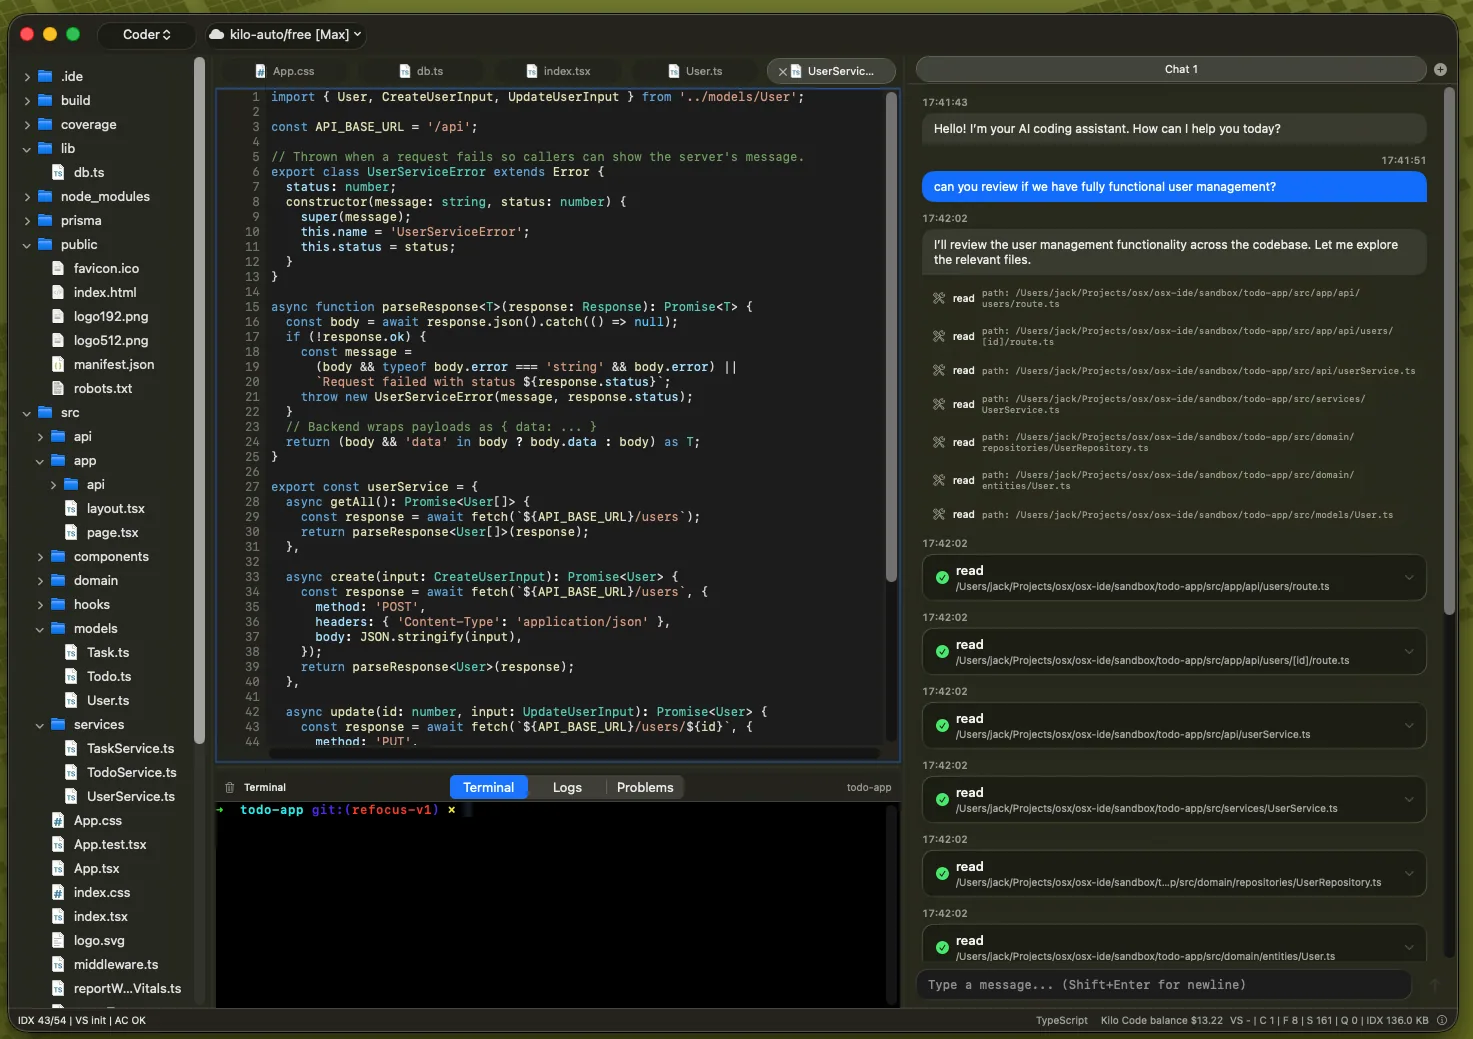
Task: Click the file icon beside logo.svg
Action: point(58,941)
